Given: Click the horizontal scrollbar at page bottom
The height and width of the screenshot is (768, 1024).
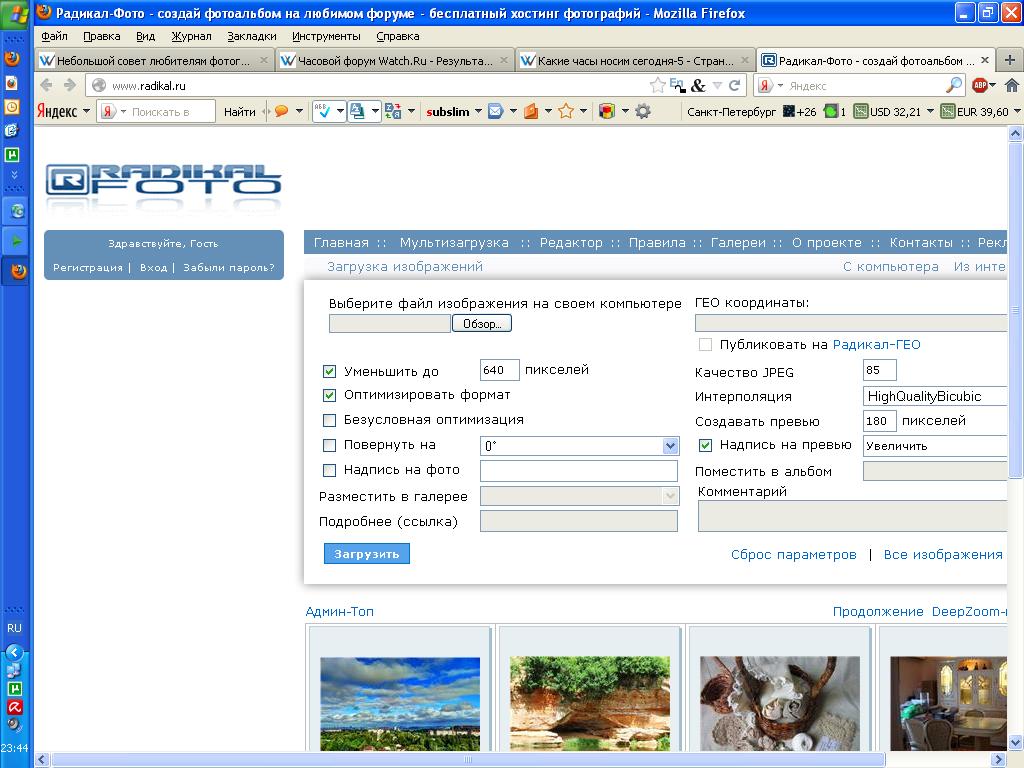Looking at the screenshot, I should point(470,760).
